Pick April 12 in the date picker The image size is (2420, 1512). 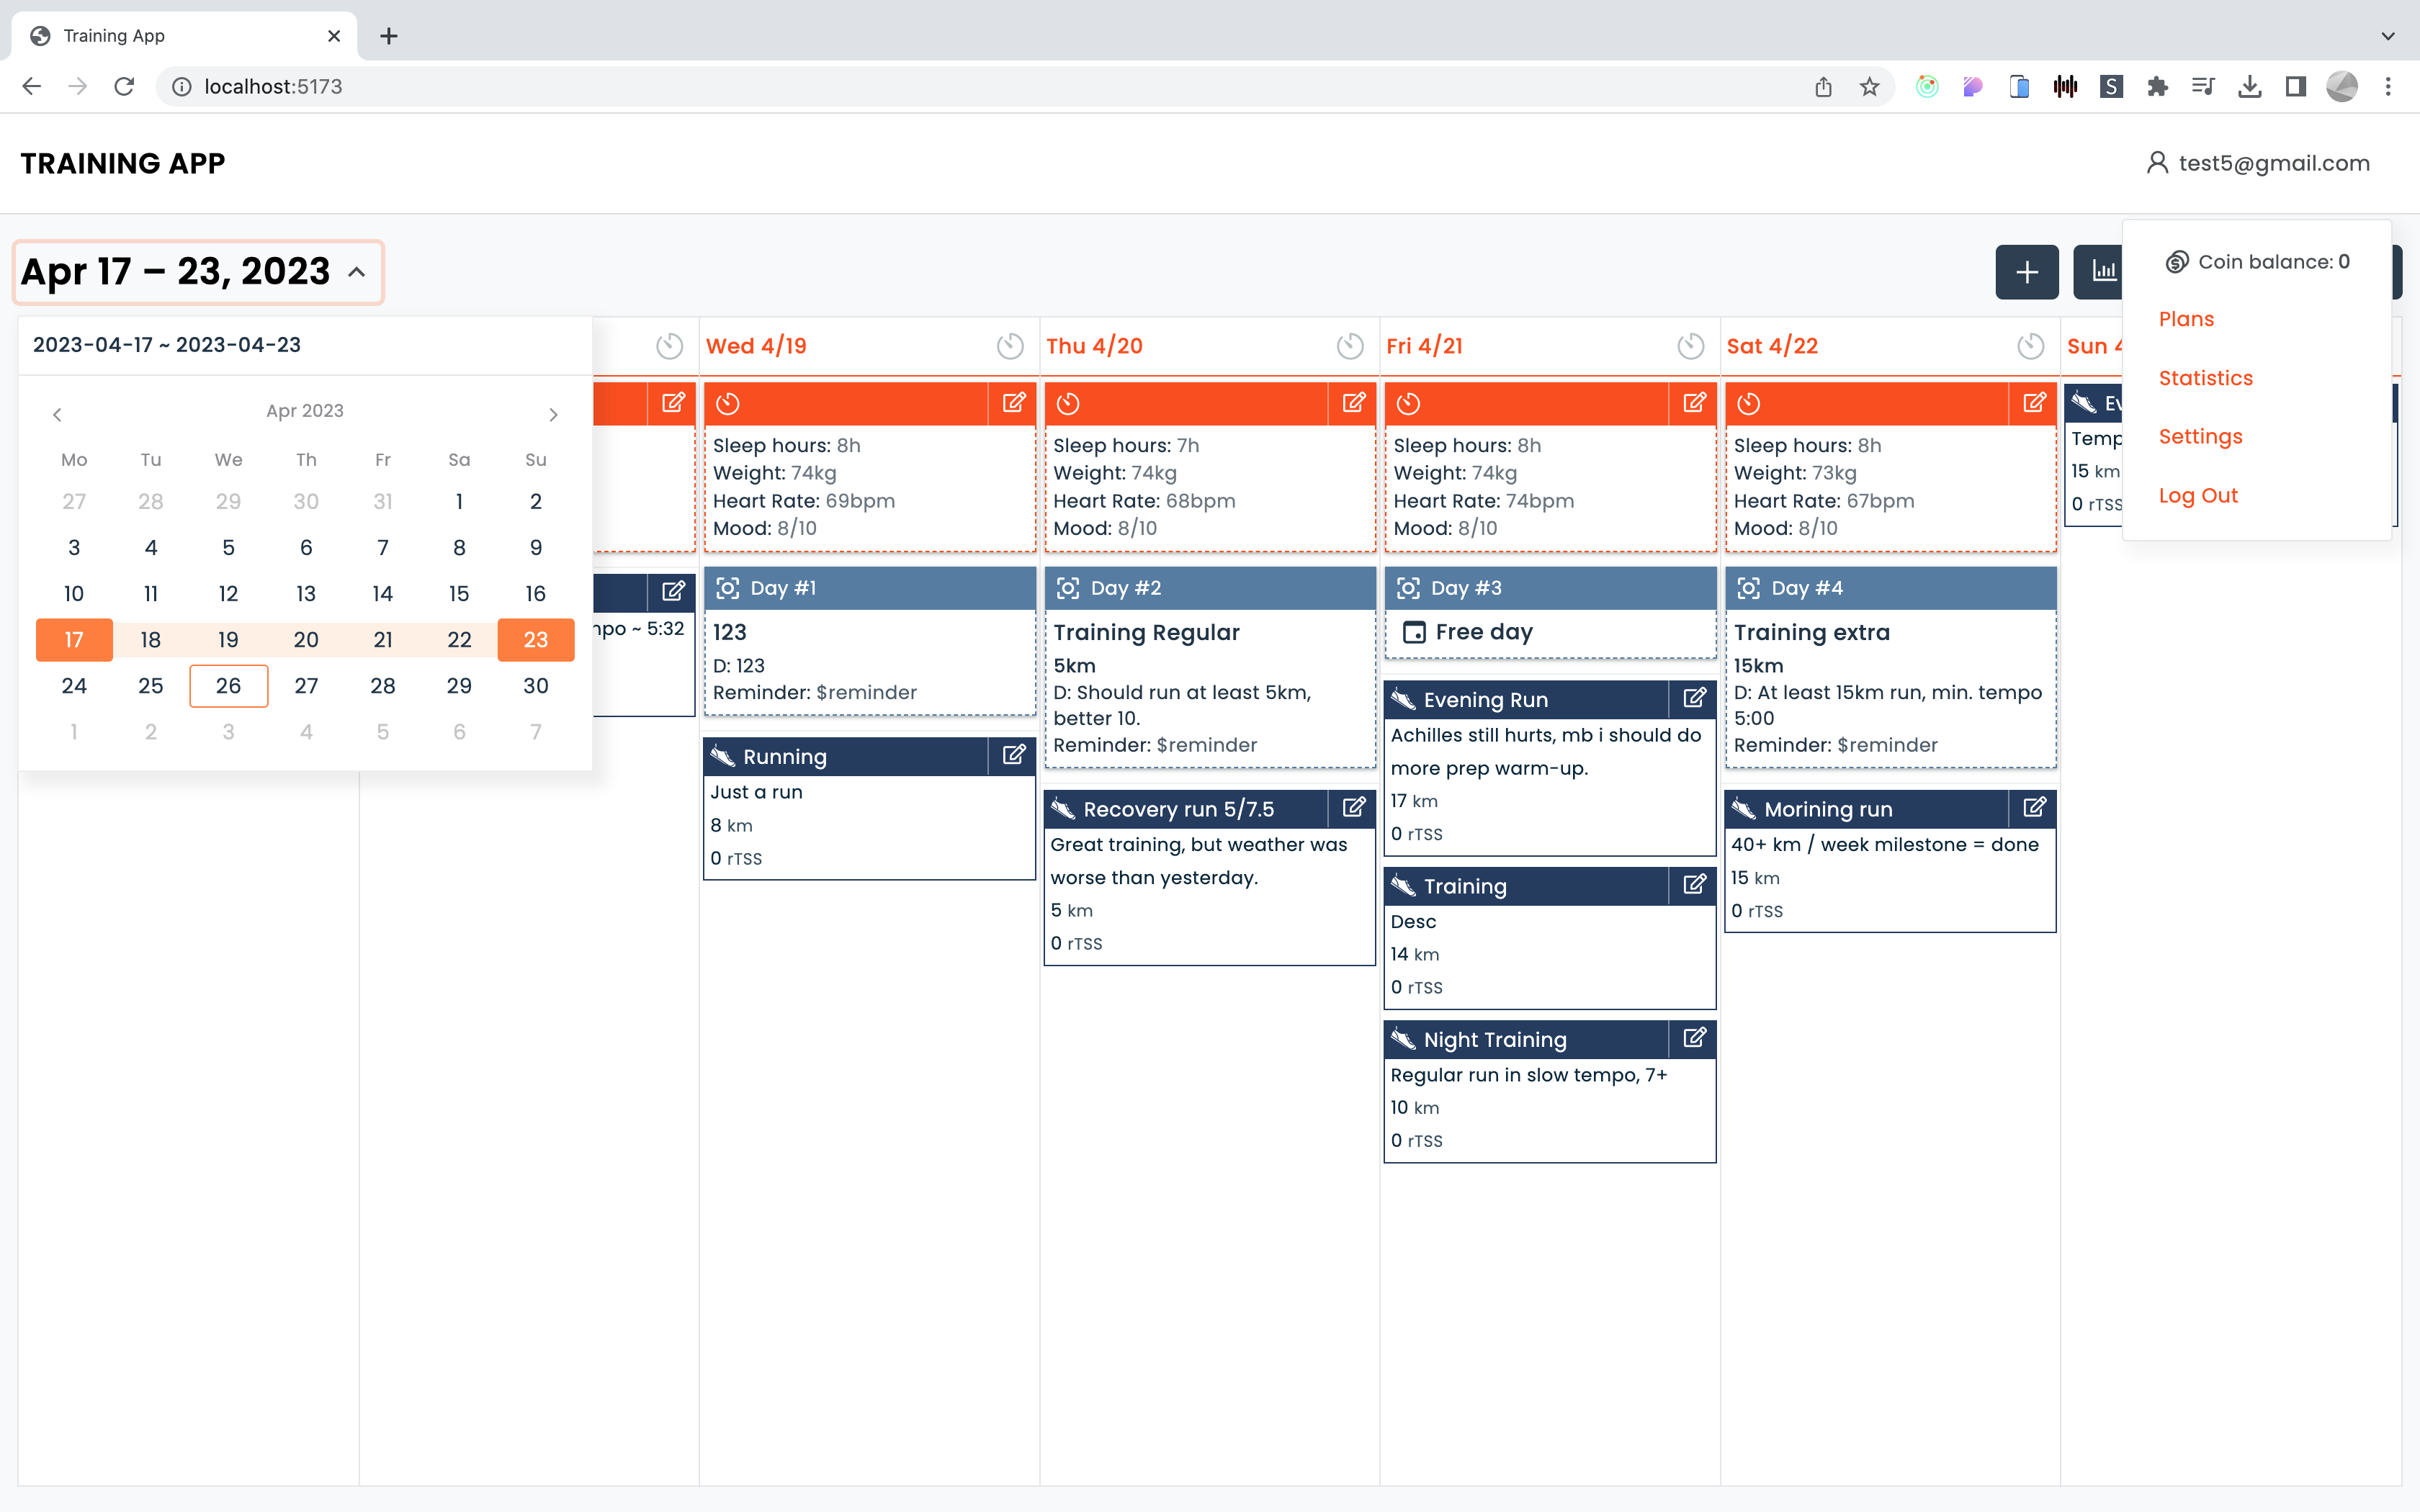point(228,594)
